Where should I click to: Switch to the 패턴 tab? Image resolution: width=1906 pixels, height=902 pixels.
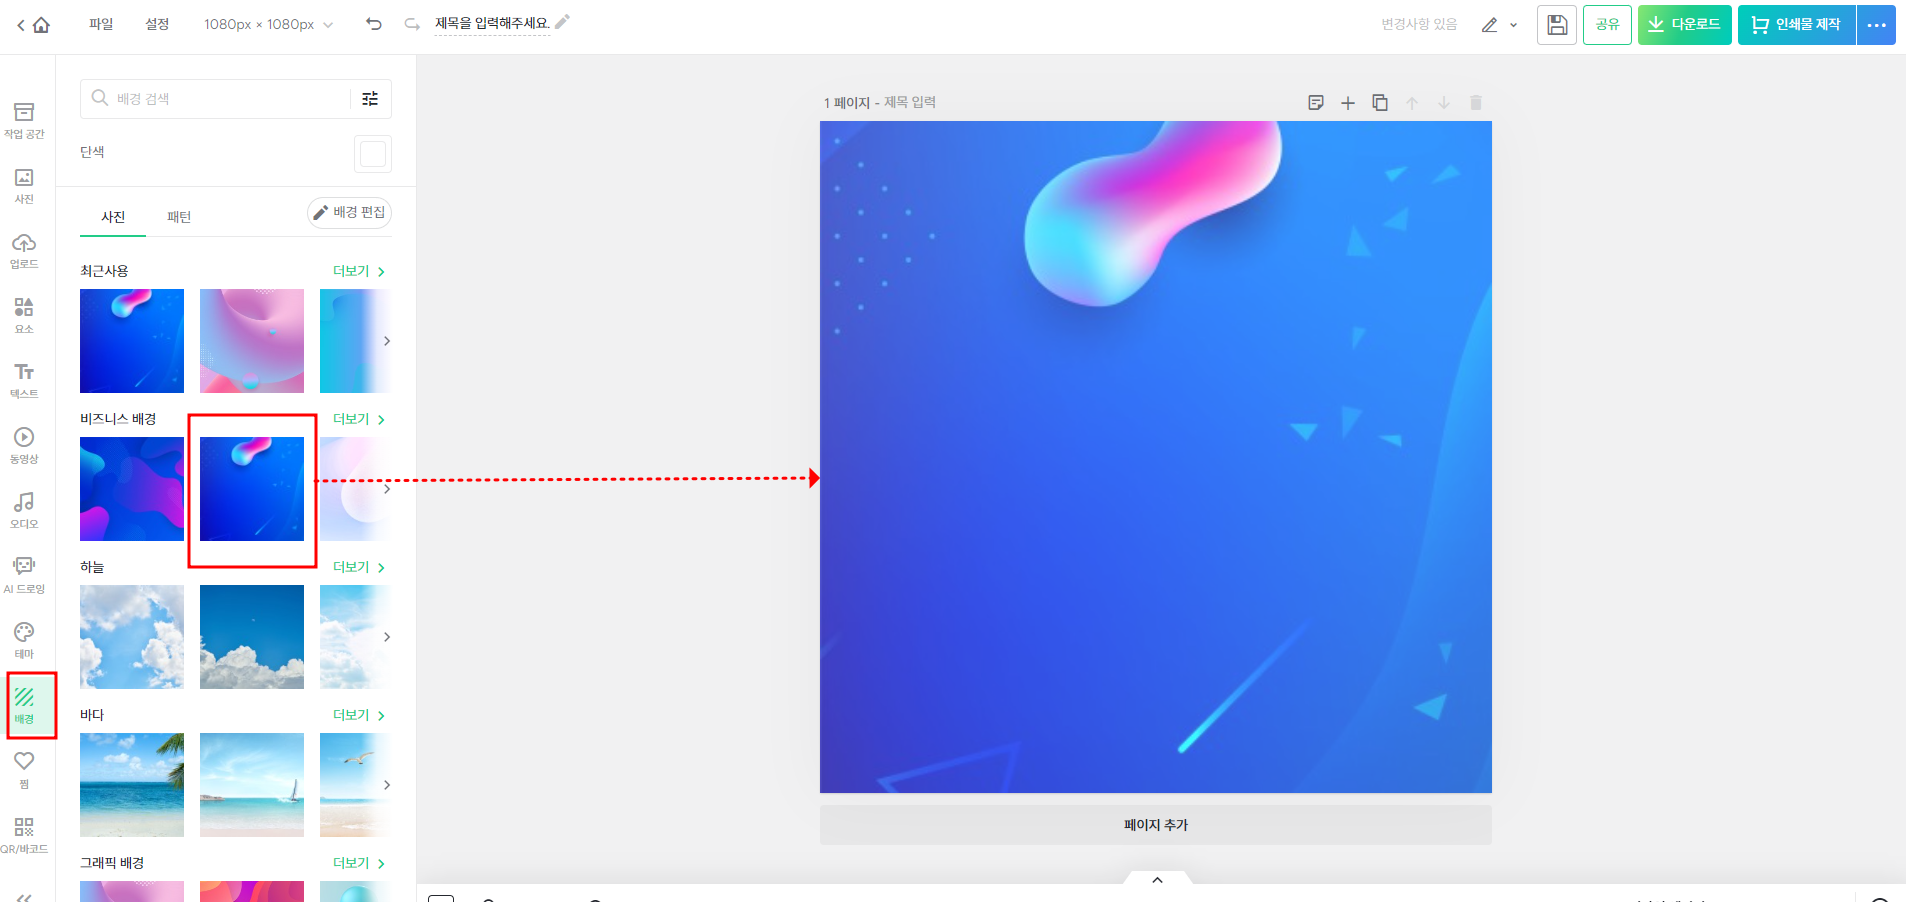pyautogui.click(x=179, y=217)
